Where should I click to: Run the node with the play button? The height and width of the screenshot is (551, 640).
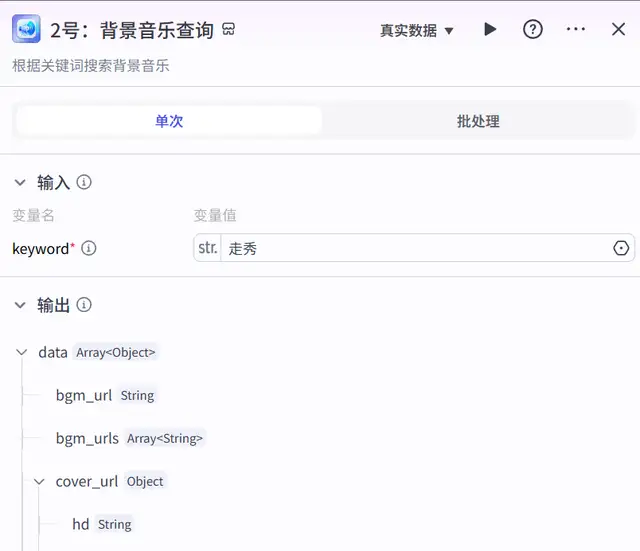click(x=490, y=29)
